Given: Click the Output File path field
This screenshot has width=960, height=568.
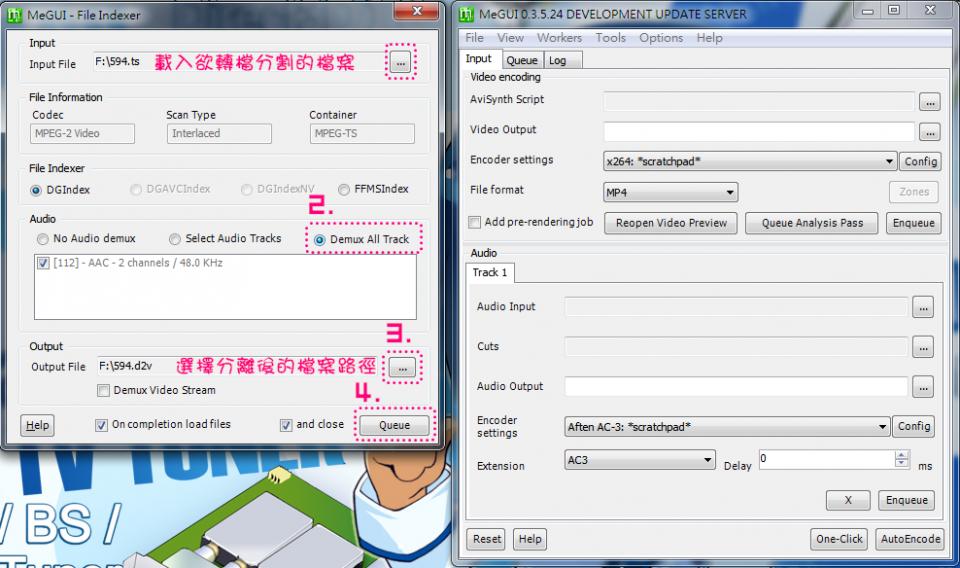Looking at the screenshot, I should pyautogui.click(x=239, y=367).
